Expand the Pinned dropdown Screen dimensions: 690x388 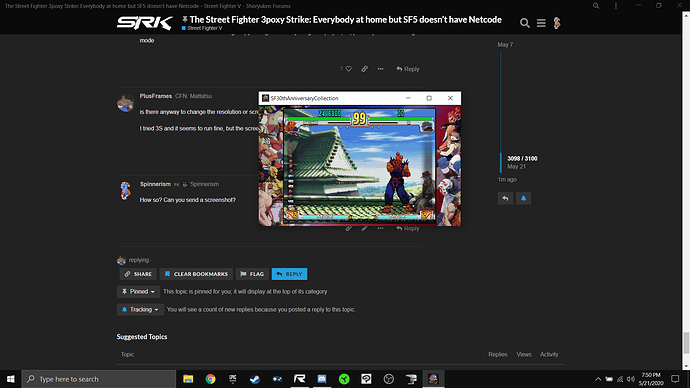138,292
